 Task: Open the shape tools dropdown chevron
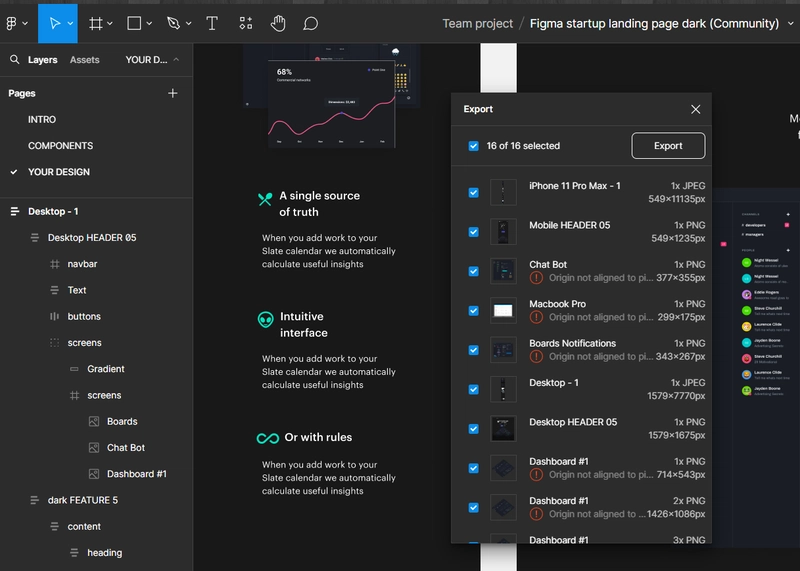coord(149,23)
